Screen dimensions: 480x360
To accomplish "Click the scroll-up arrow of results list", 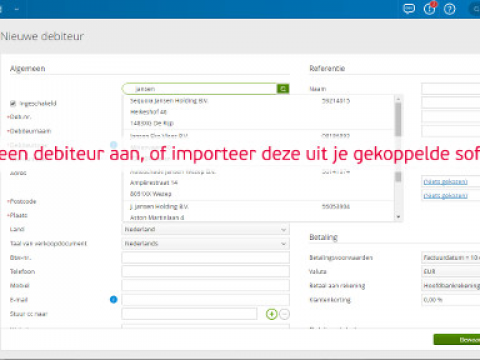I will 398,99.
